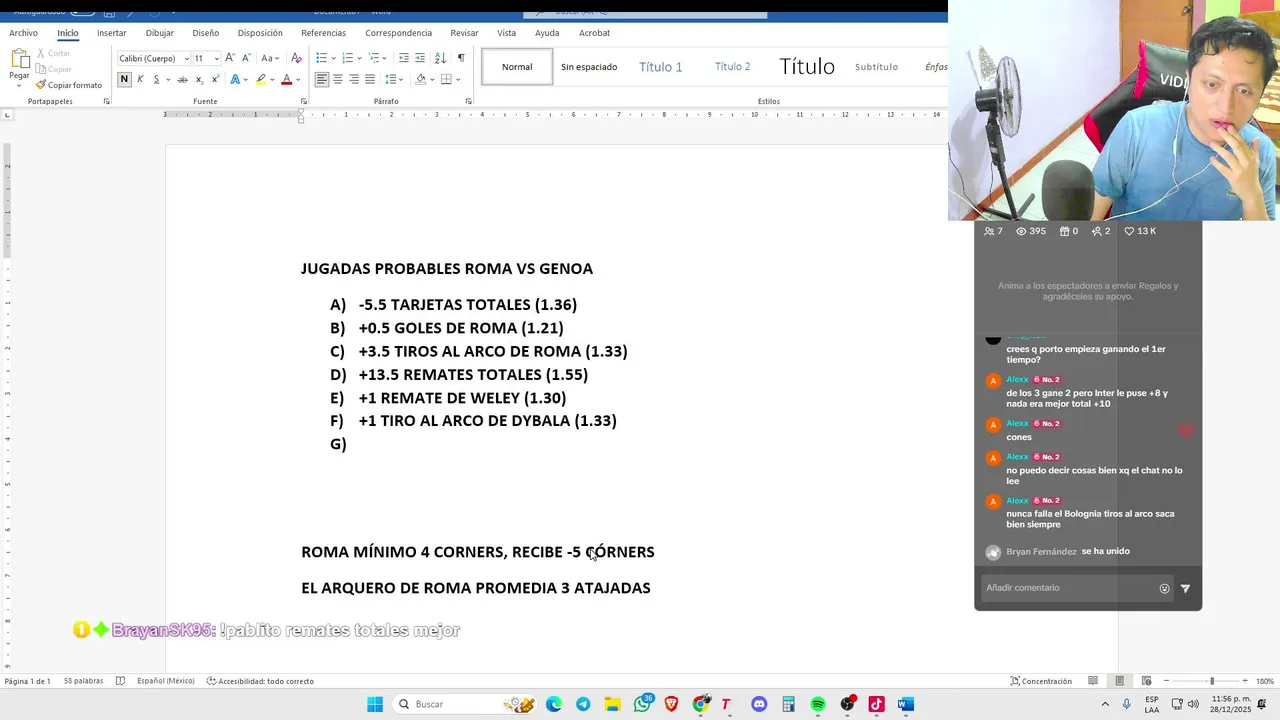This screenshot has height=720, width=1280.
Task: Decrease font size with A-down icon
Action: pyautogui.click(x=246, y=58)
